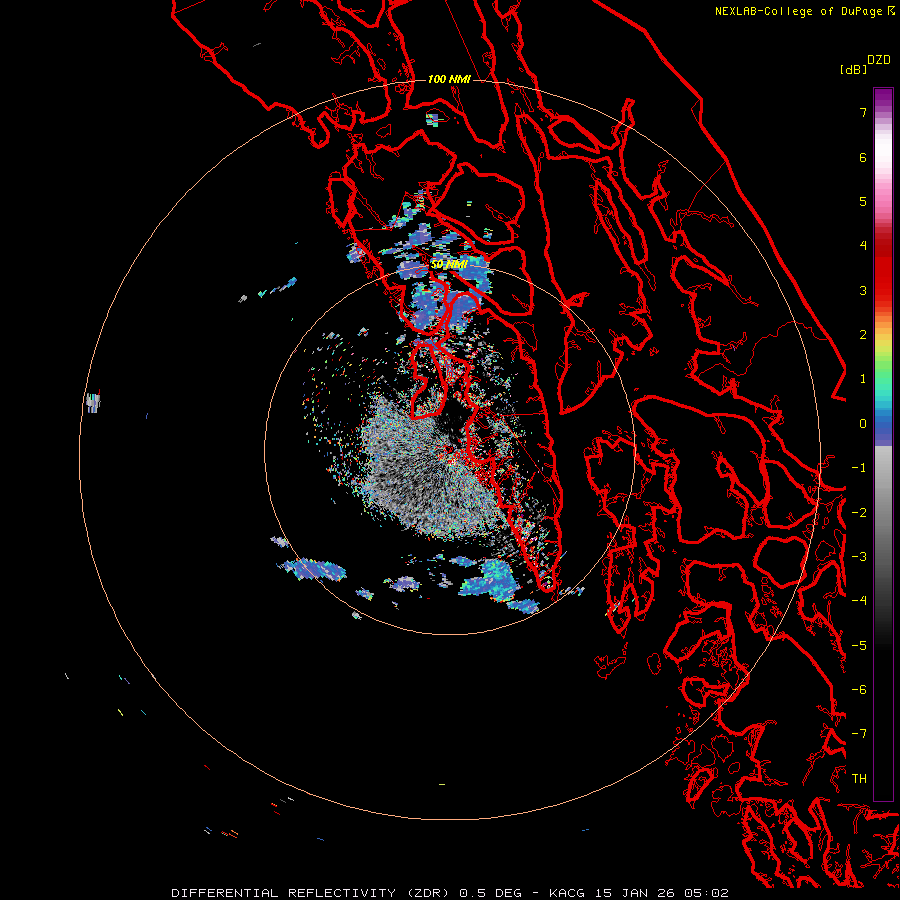Viewport: 900px width, 900px height.
Task: Click the 50 NMI range ring label
Action: coord(449,265)
